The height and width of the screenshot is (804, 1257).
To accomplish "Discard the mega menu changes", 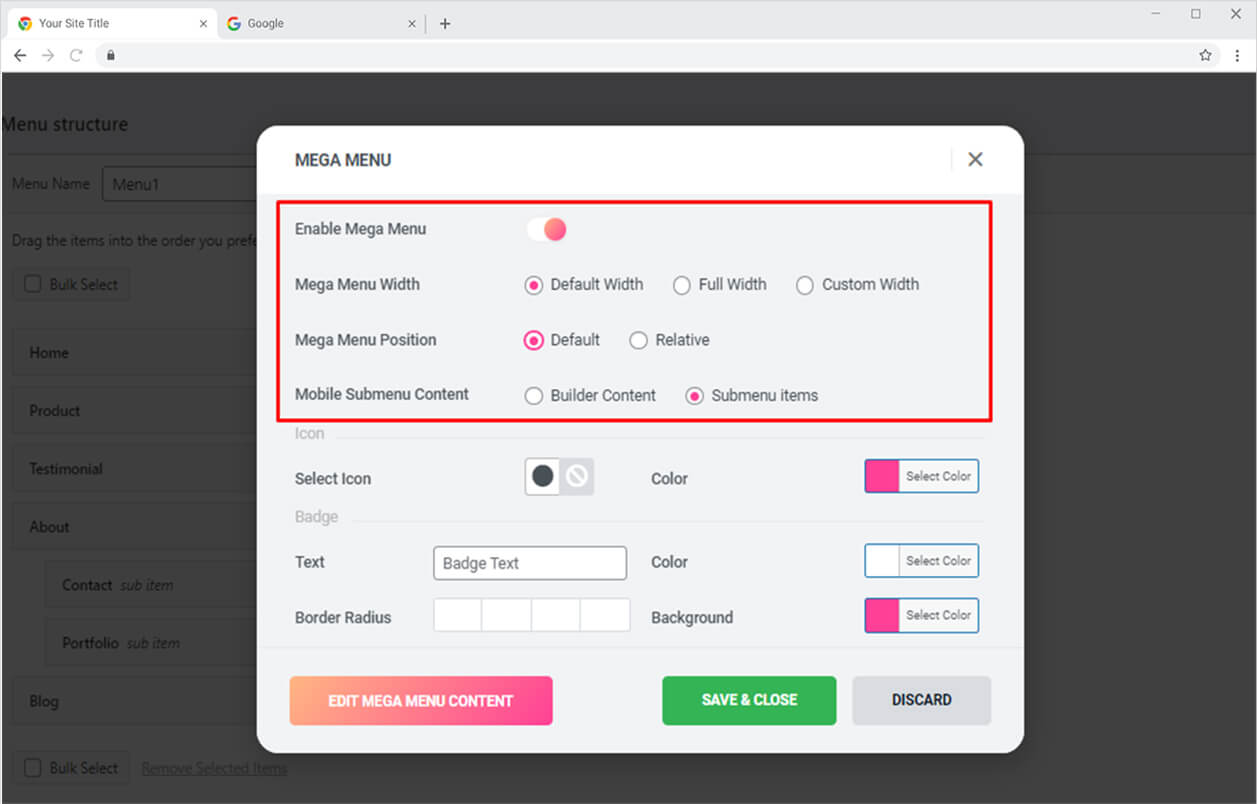I will (x=921, y=700).
